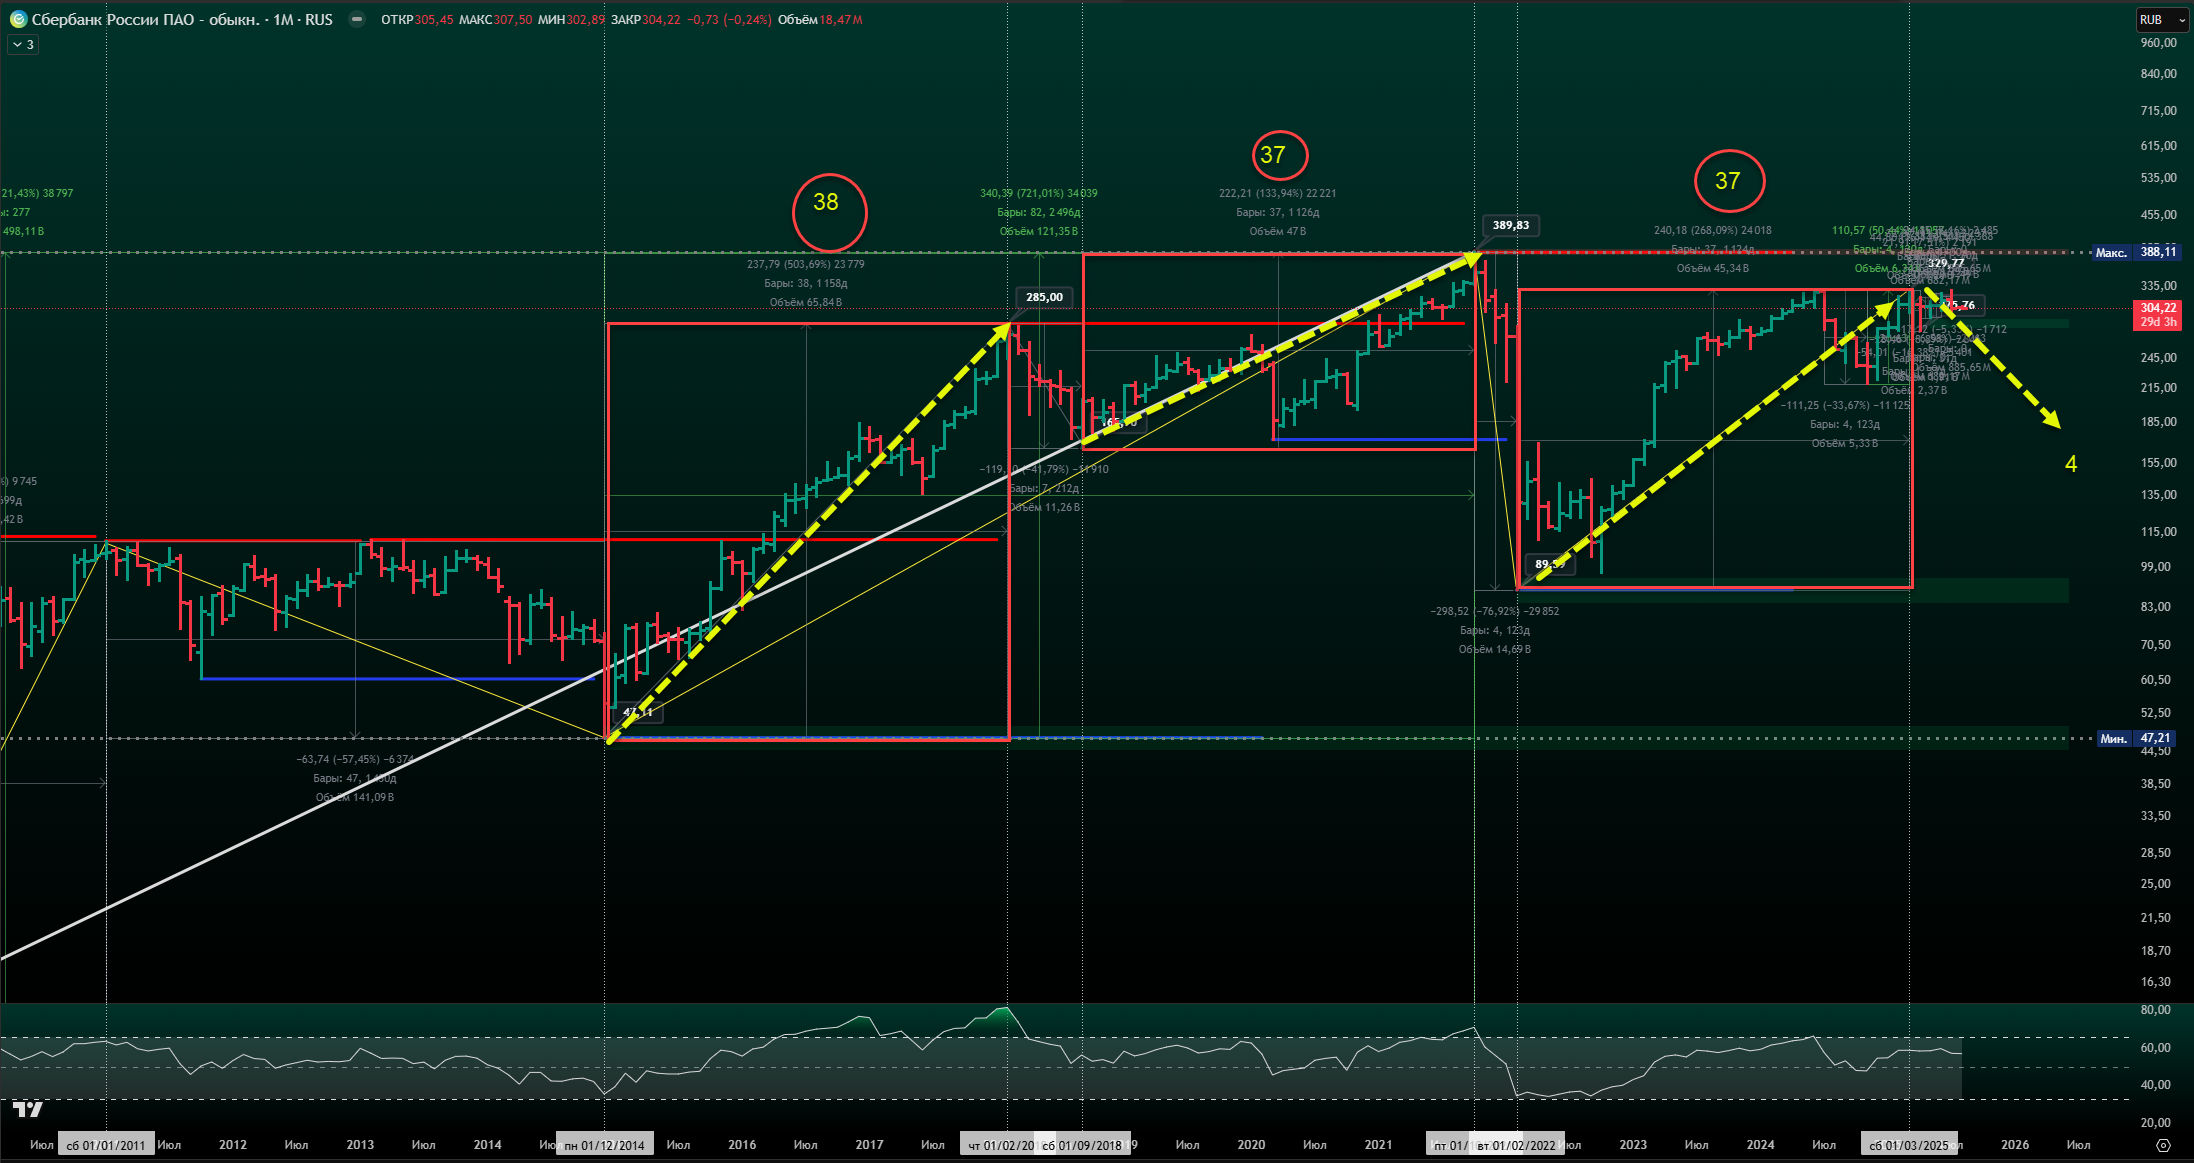Screen dimensions: 2194x1163
Task: Select the пн 01/12/2014 date marker
Action: pyautogui.click(x=604, y=1145)
